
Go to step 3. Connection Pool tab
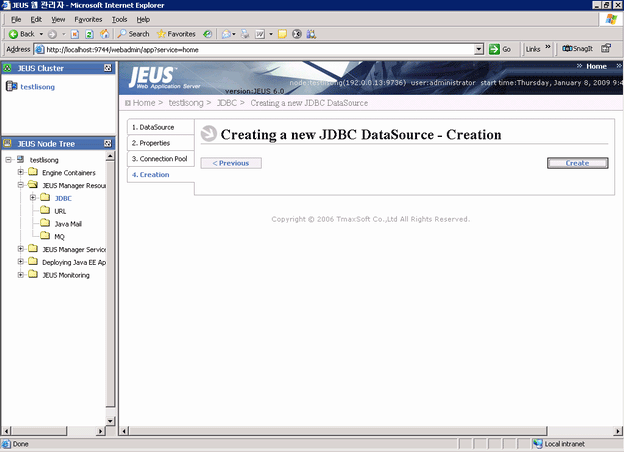[160, 159]
